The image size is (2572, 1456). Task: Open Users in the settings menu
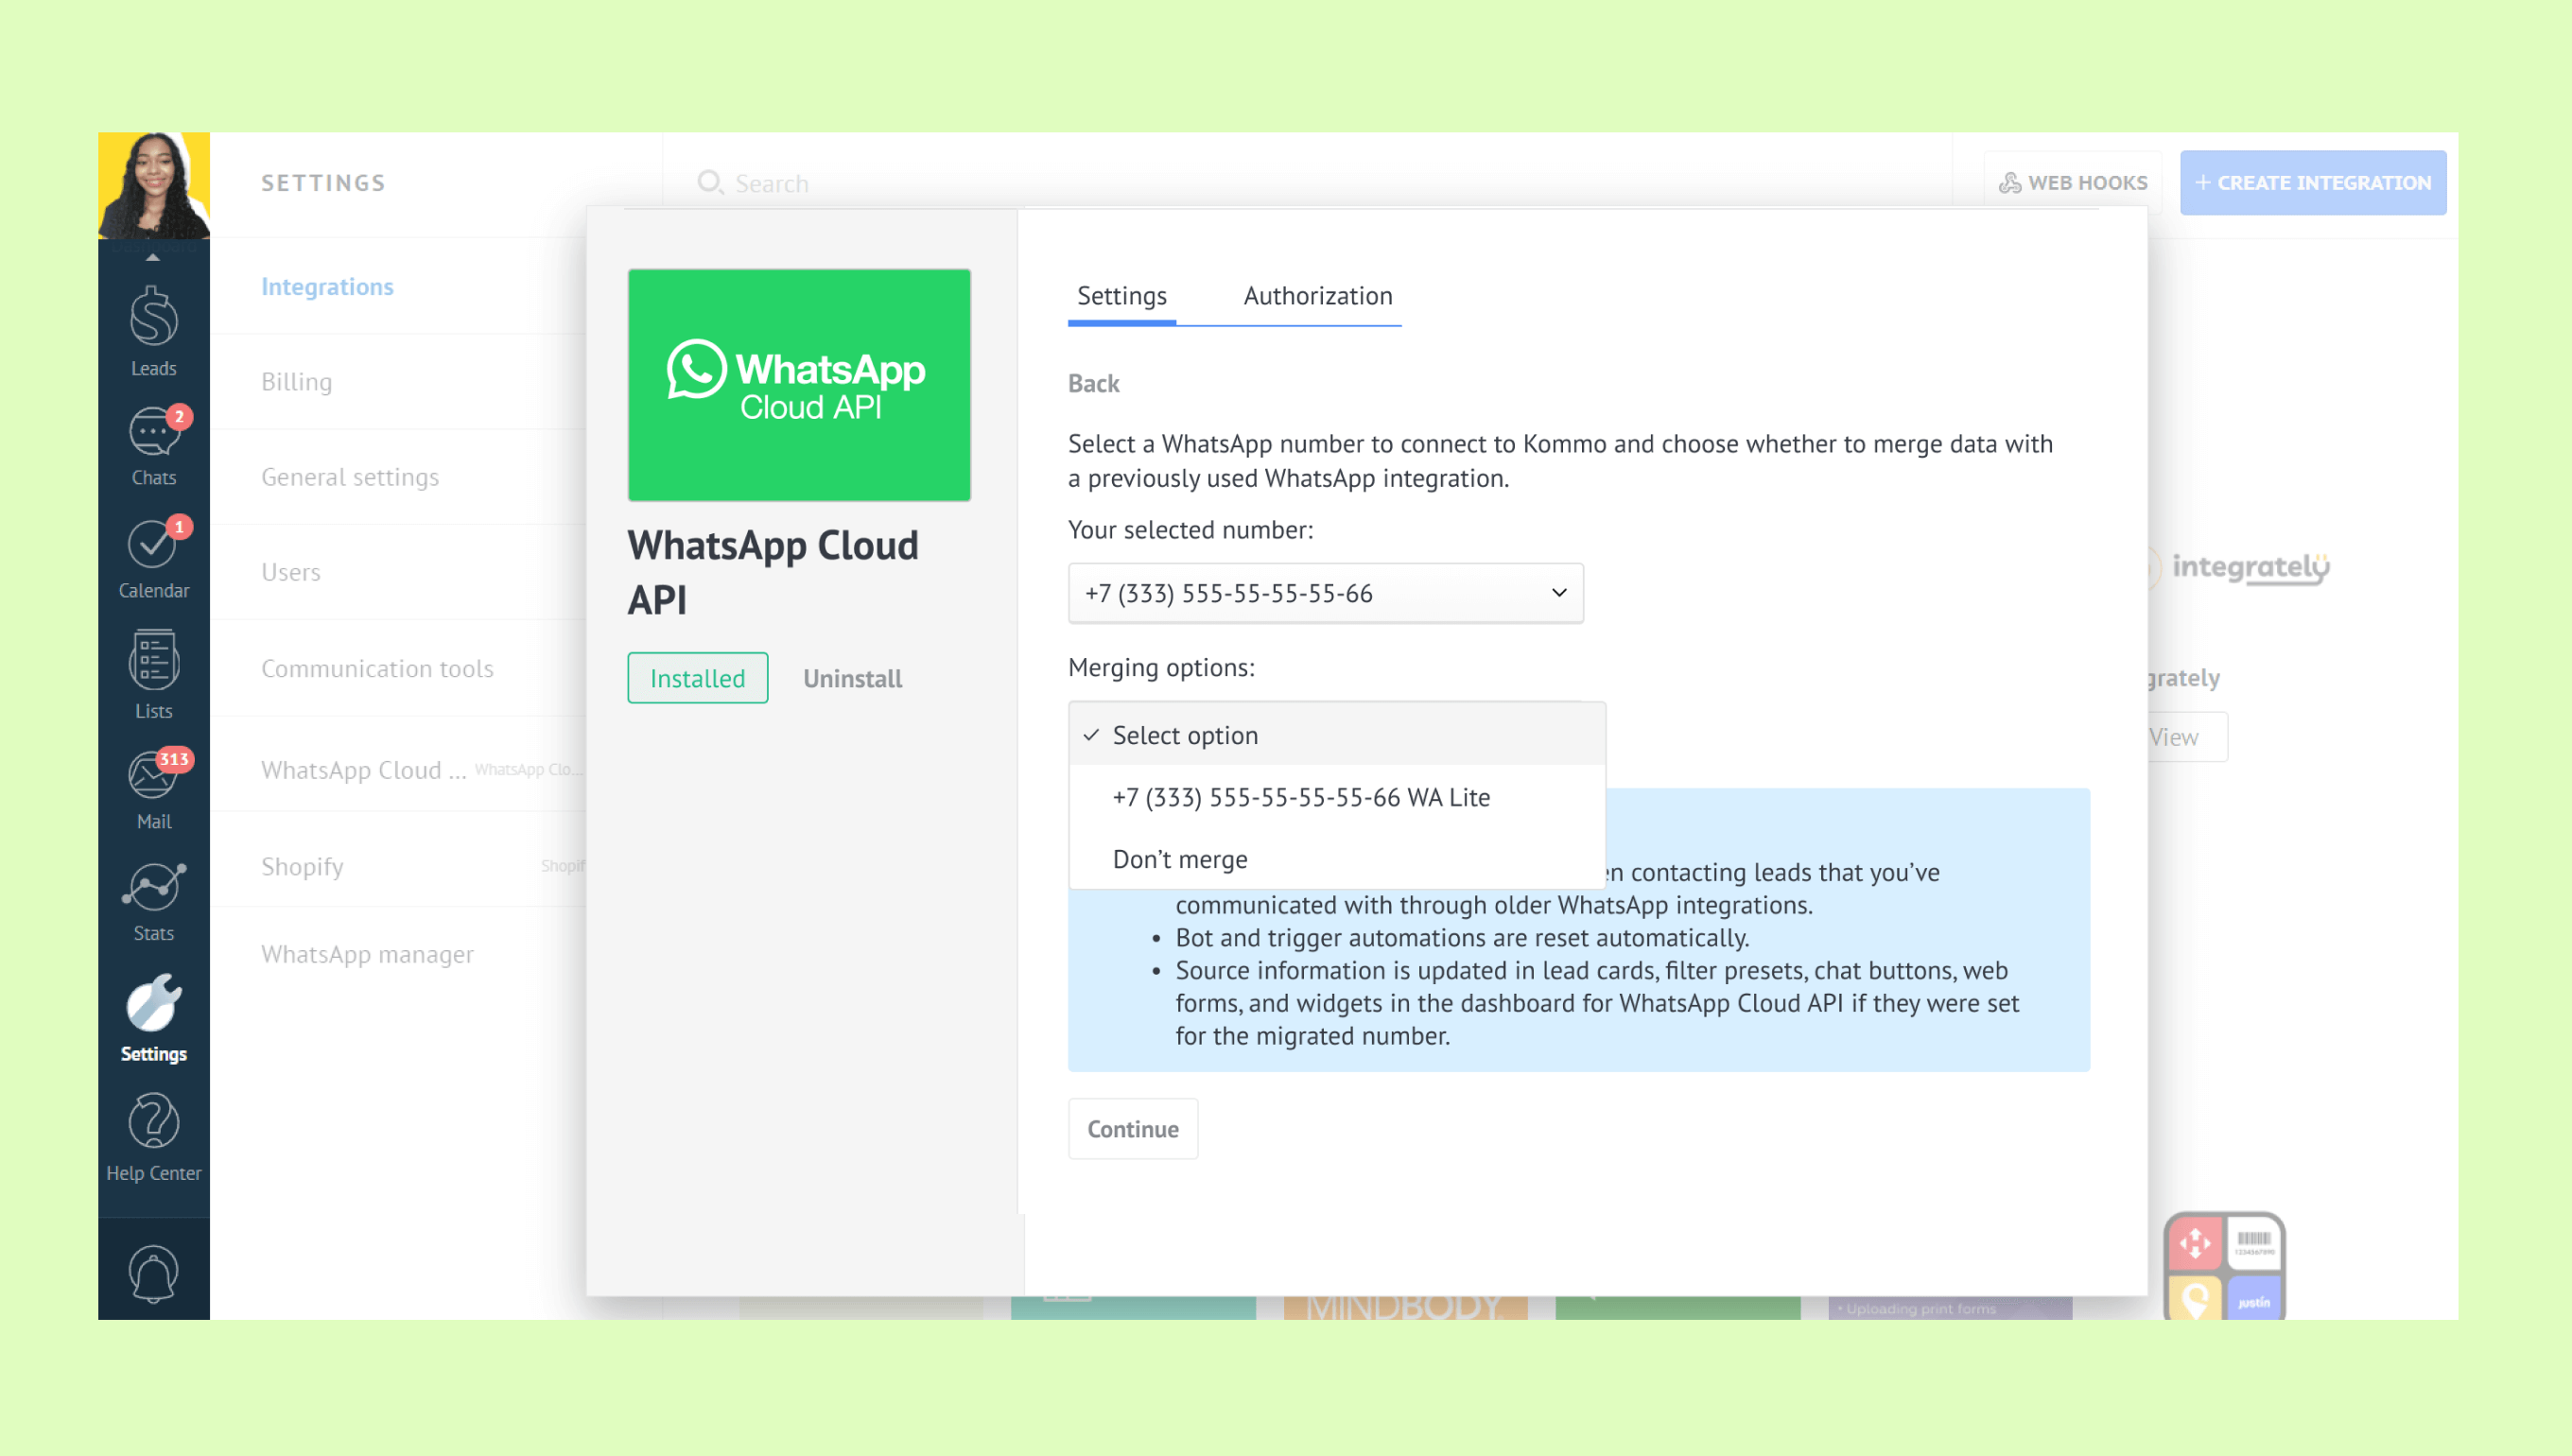290,572
